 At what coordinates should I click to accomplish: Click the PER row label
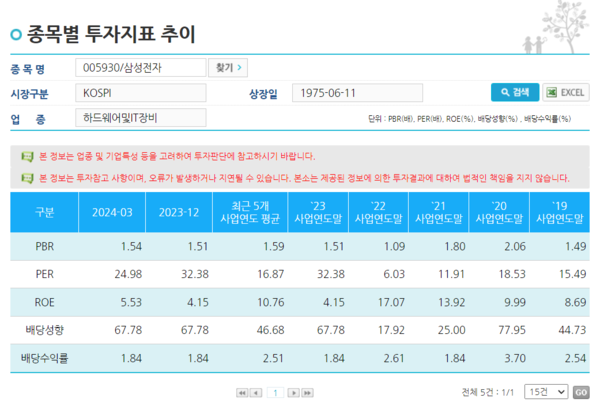tap(44, 274)
